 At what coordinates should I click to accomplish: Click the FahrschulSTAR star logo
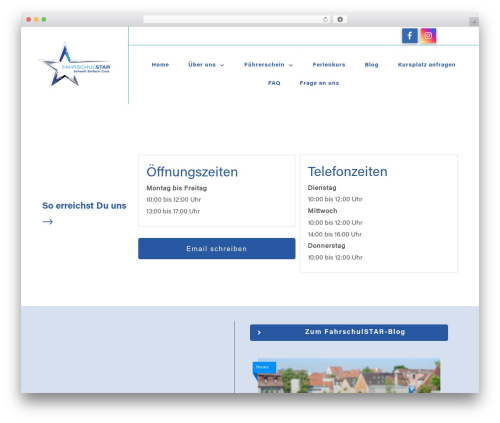click(x=74, y=65)
